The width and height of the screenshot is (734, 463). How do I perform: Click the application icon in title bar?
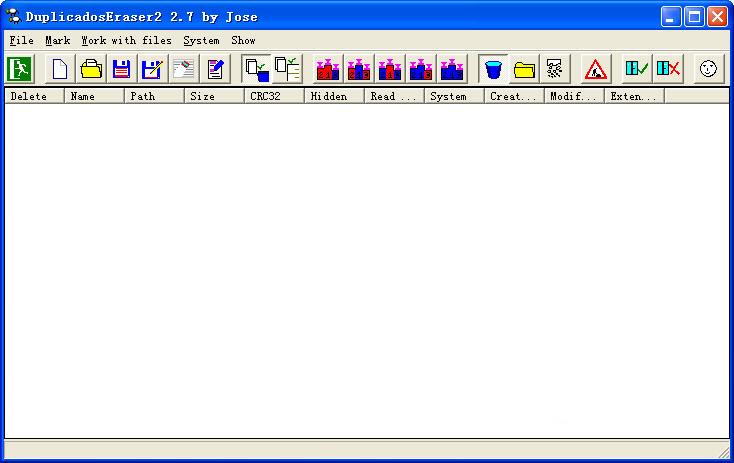click(14, 17)
